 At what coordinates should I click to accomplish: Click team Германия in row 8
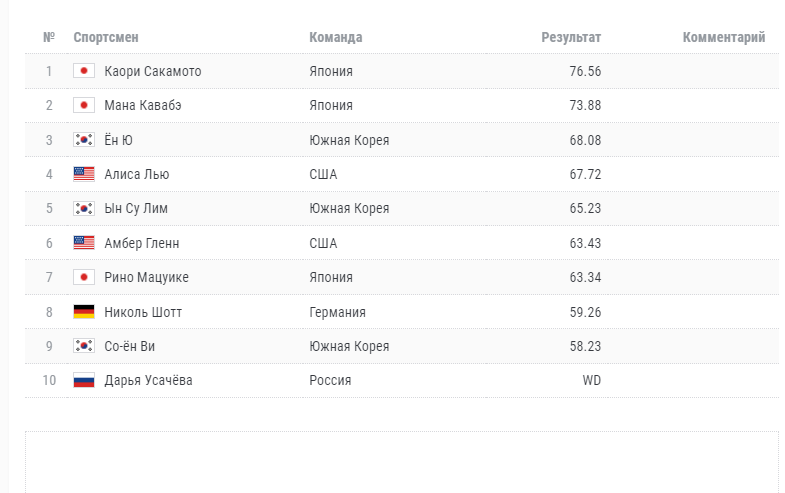click(338, 312)
